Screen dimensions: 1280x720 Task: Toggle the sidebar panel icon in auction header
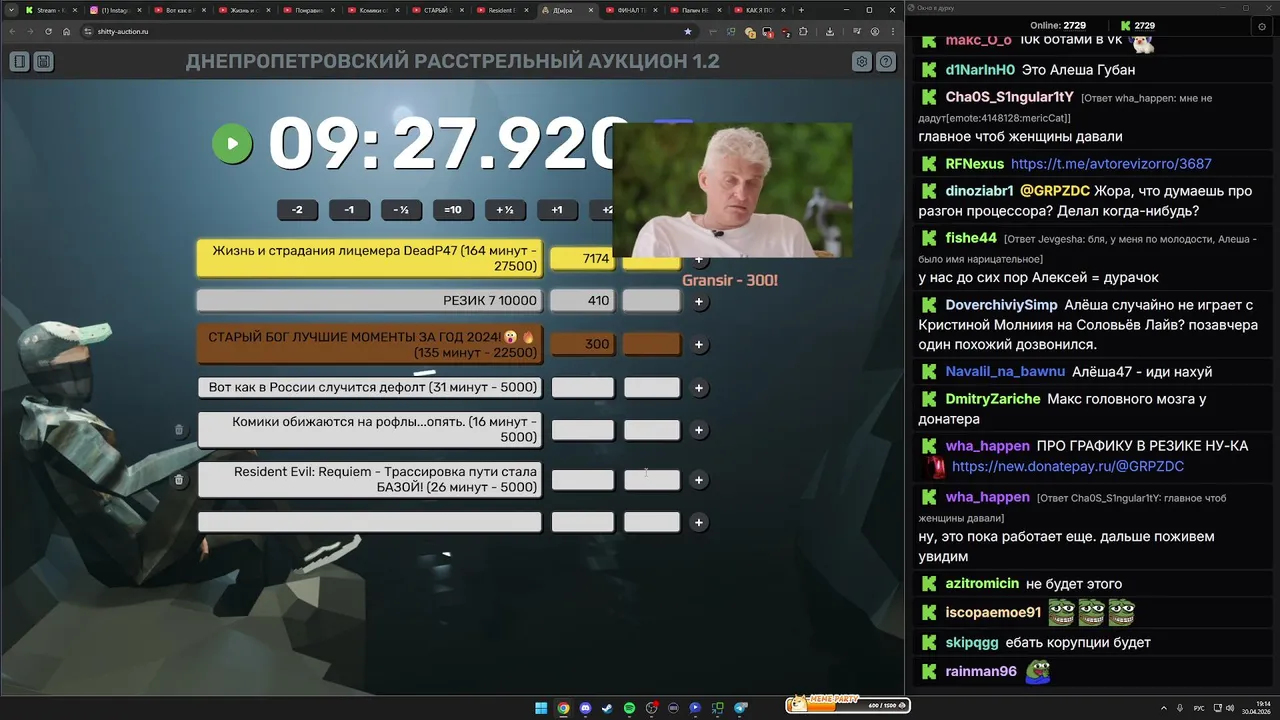[19, 62]
